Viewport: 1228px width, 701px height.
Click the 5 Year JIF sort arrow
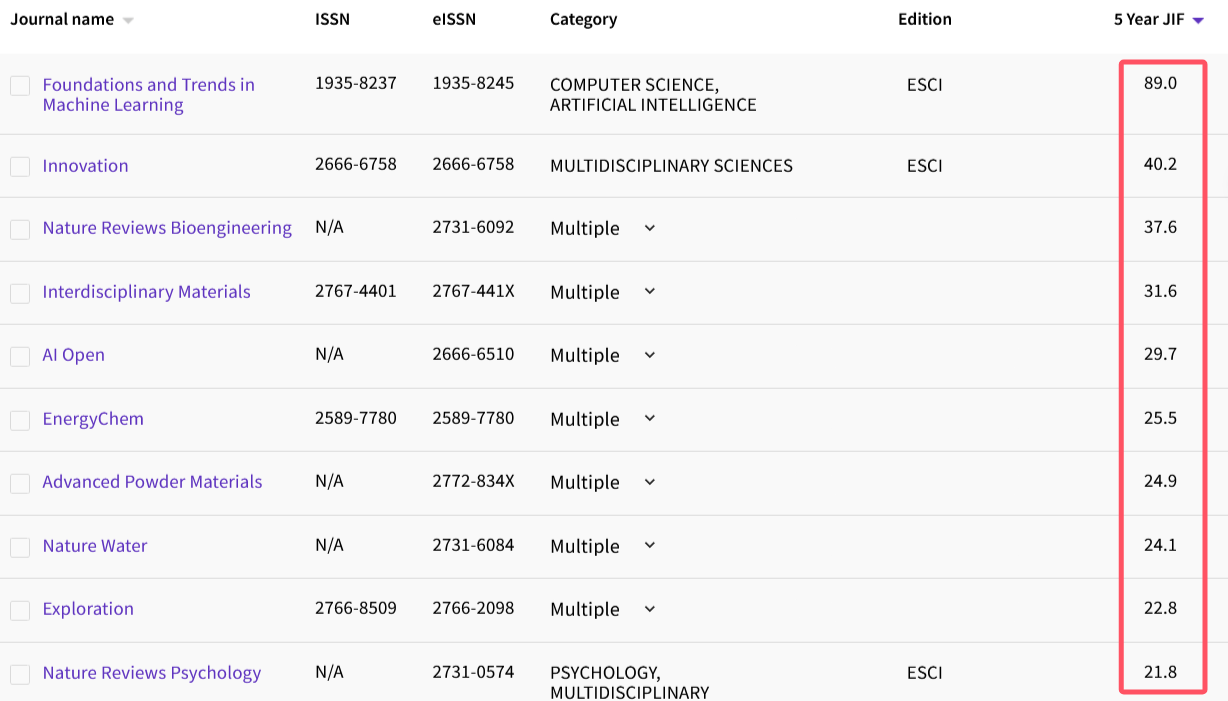(1198, 21)
